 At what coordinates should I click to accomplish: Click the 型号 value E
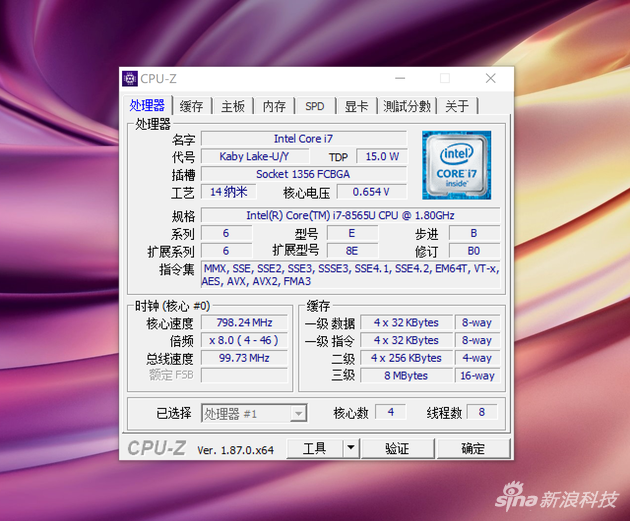click(x=352, y=233)
